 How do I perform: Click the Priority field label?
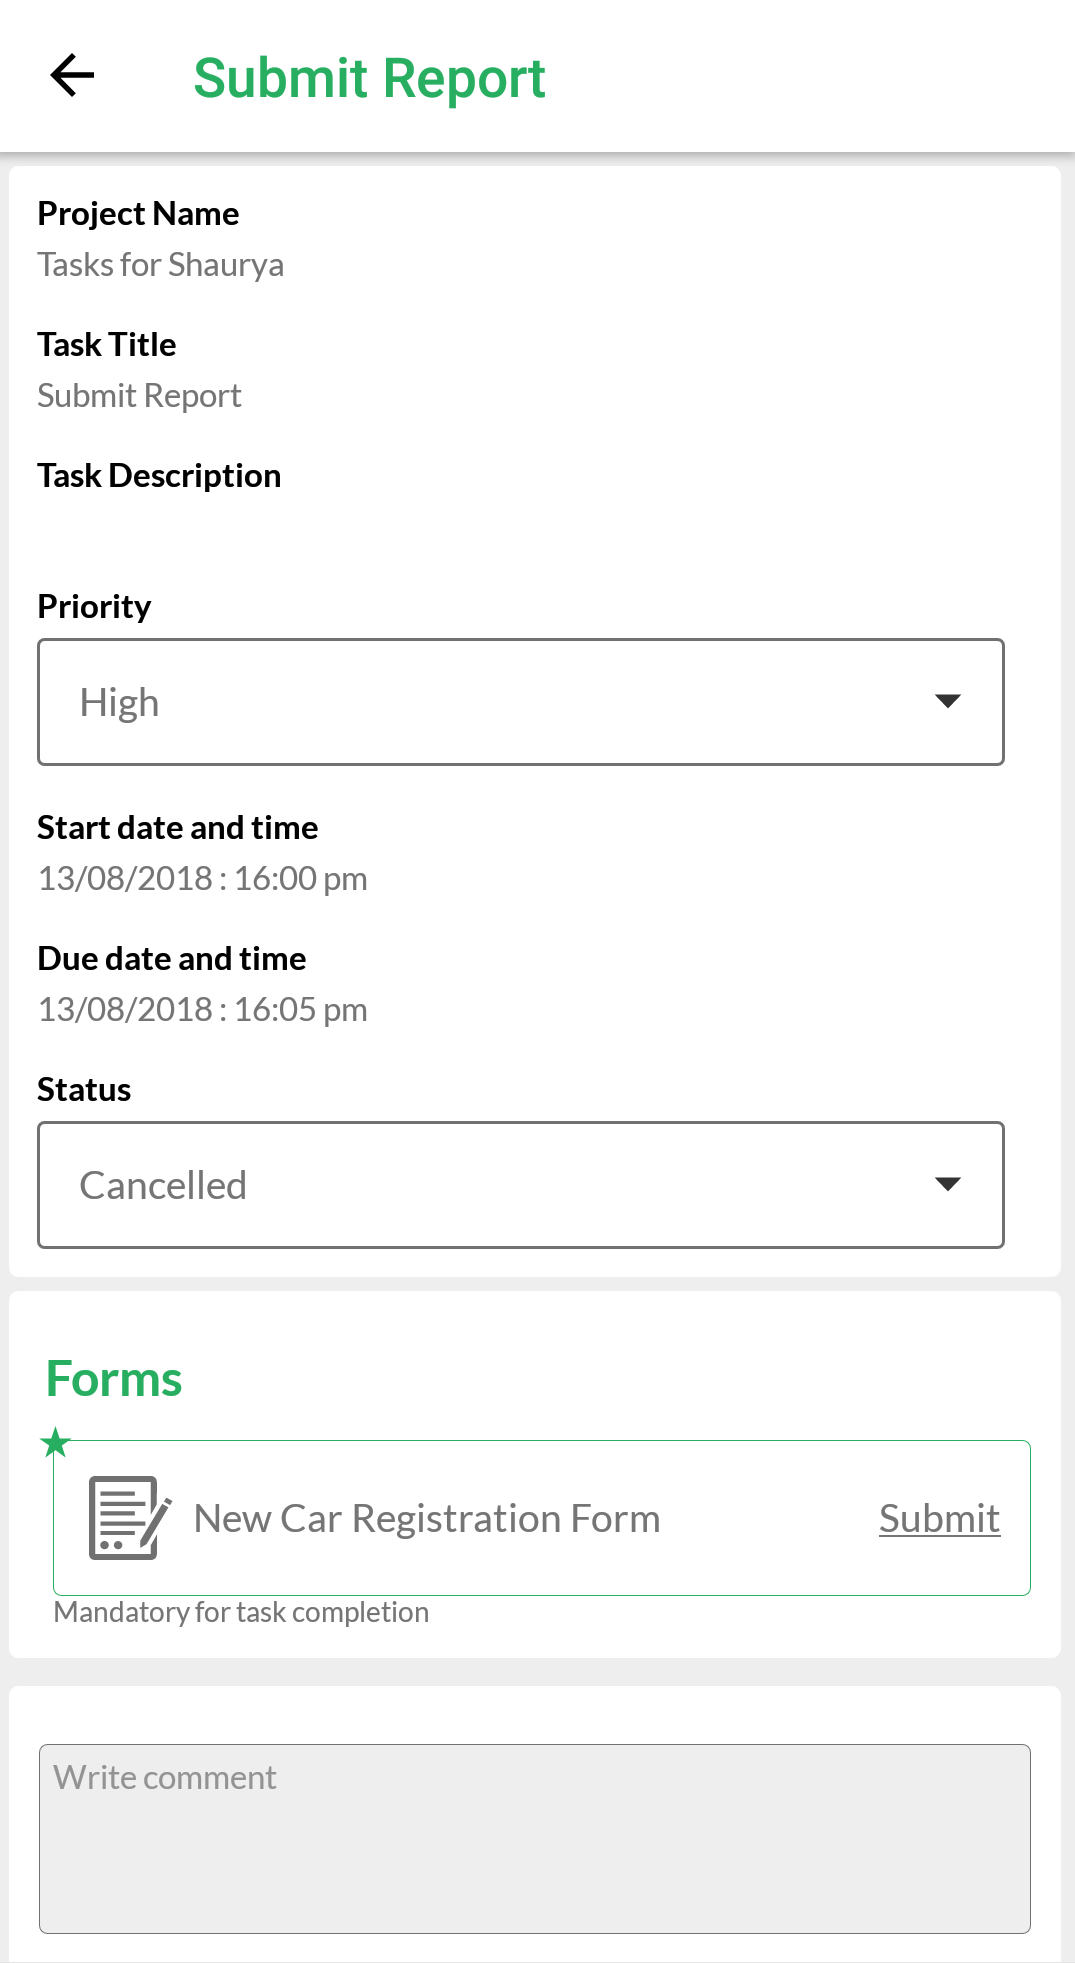[94, 607]
